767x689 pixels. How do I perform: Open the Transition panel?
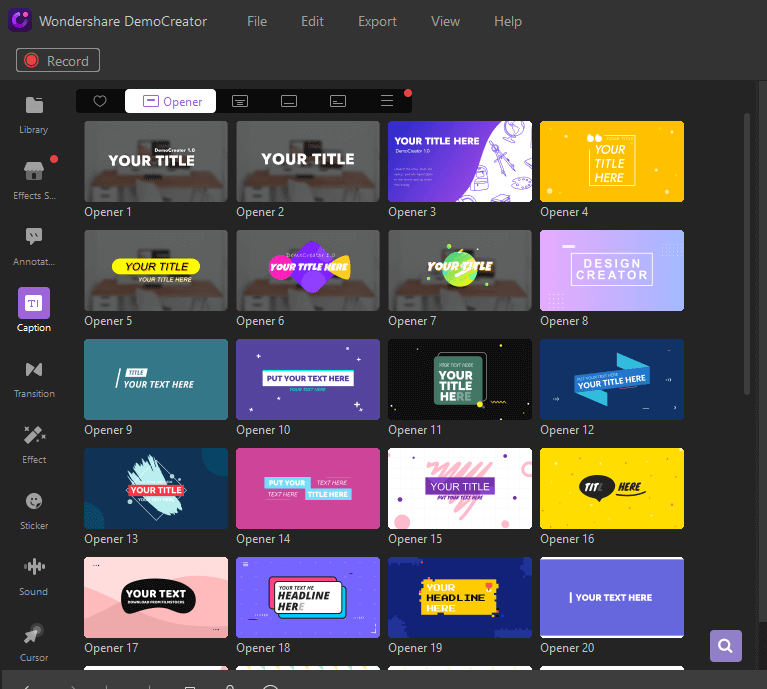(x=34, y=379)
